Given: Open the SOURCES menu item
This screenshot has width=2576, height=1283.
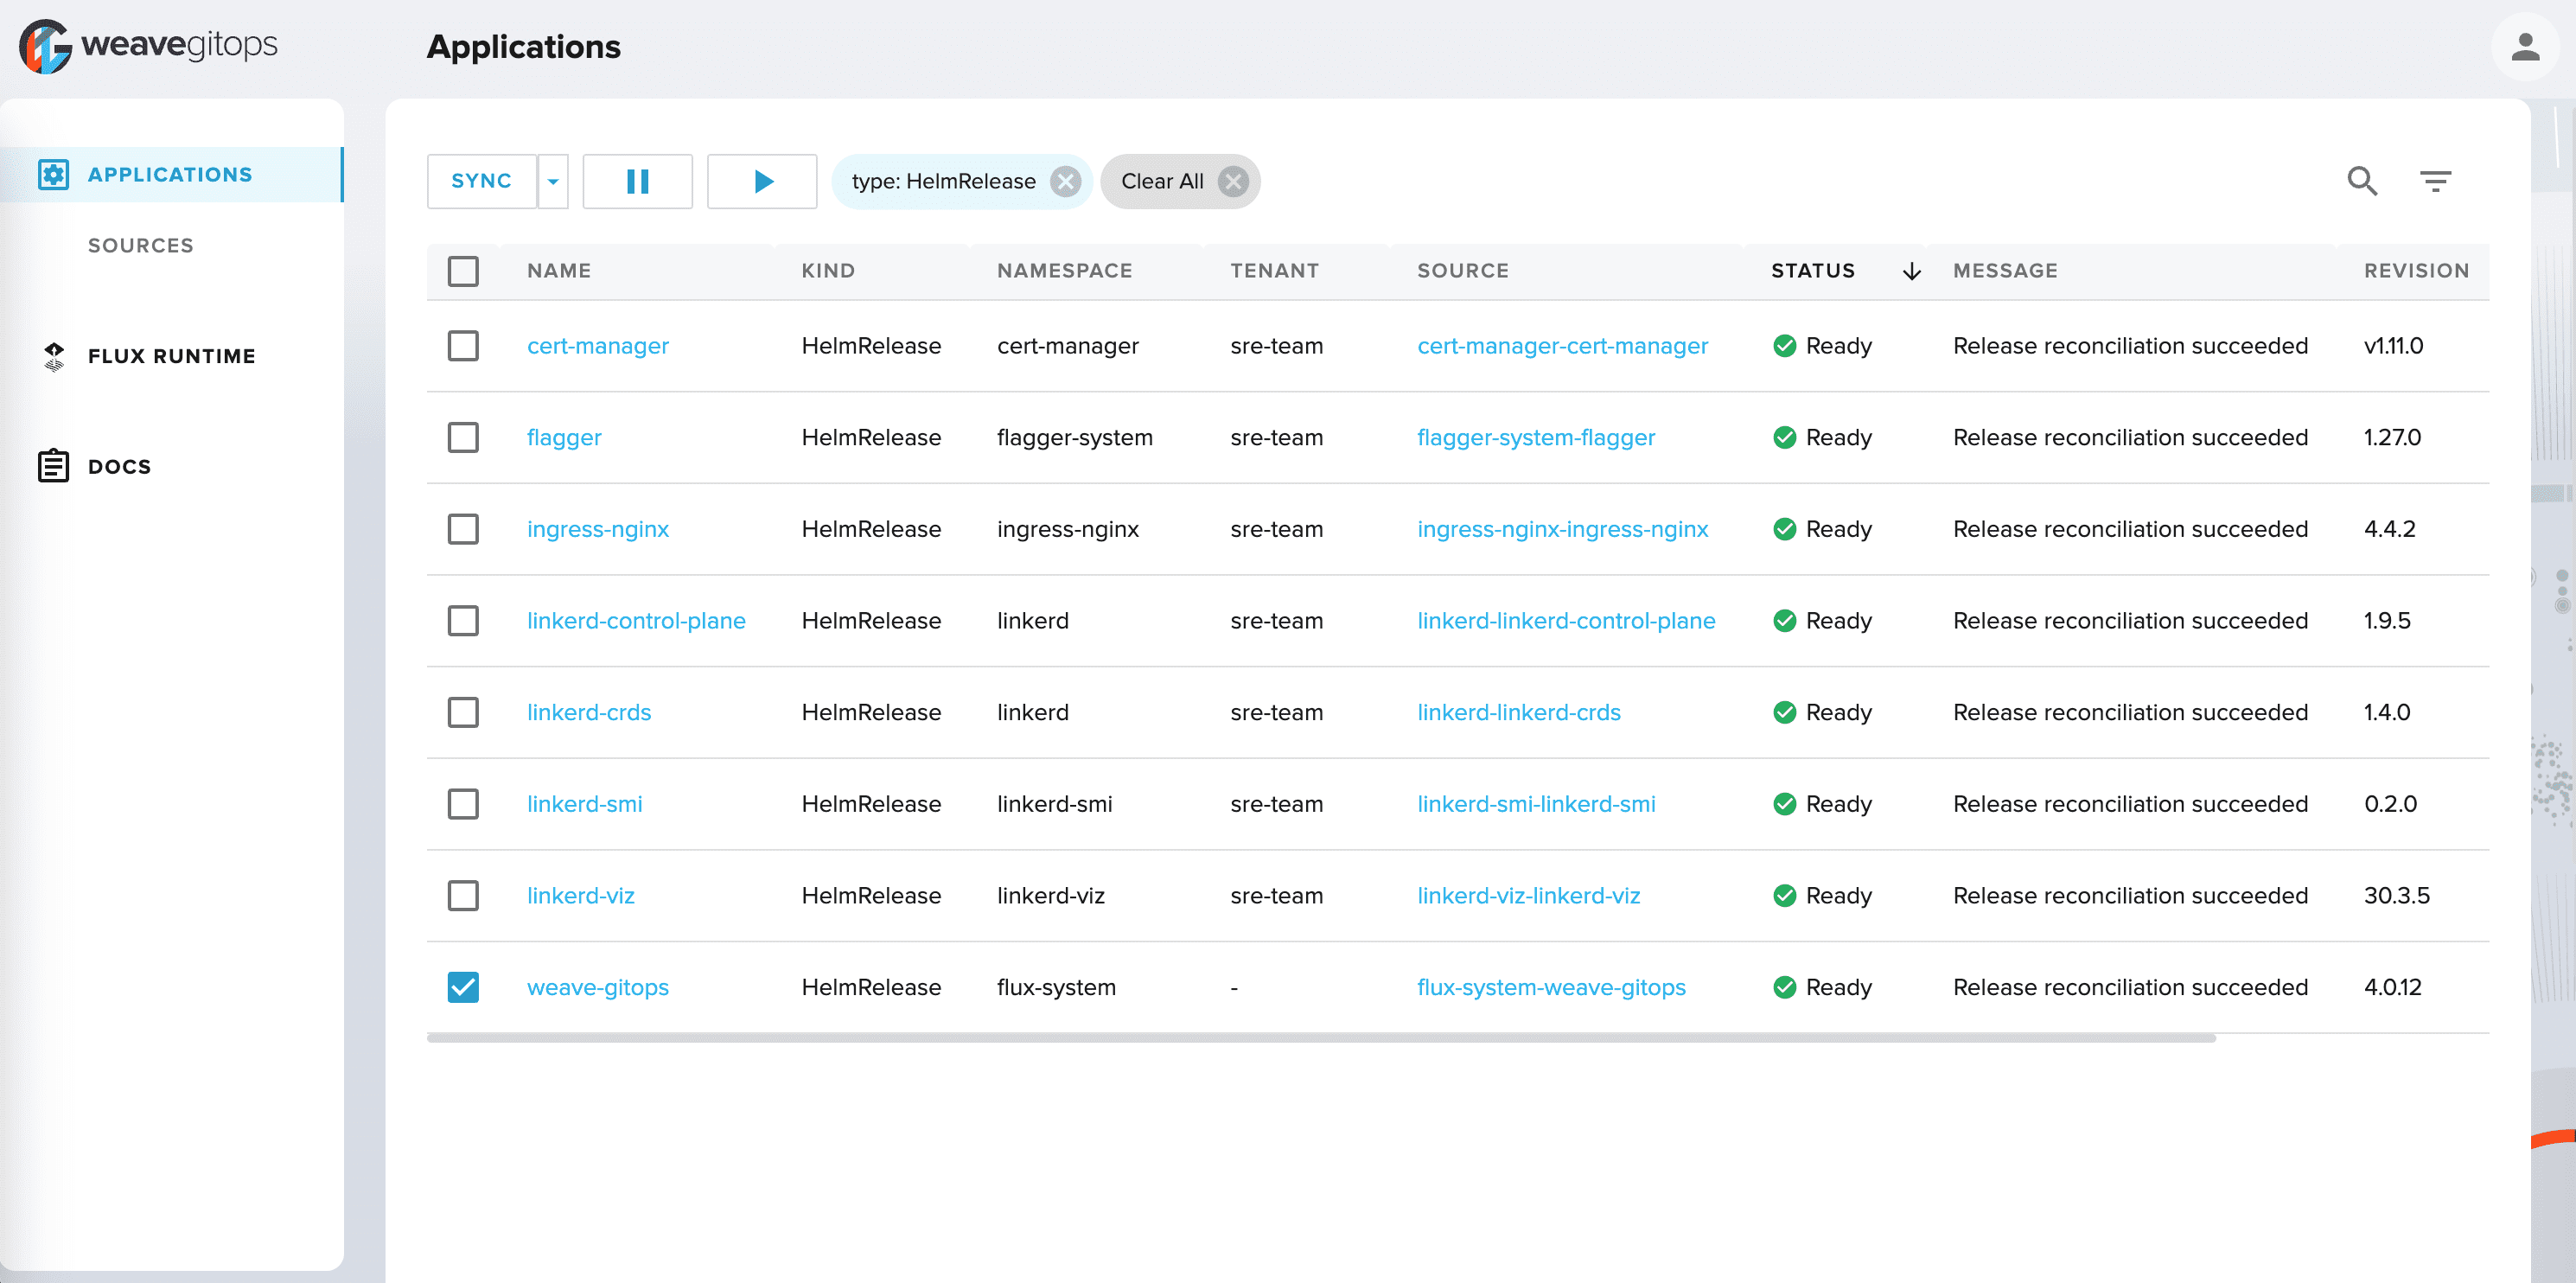Looking at the screenshot, I should 140,245.
